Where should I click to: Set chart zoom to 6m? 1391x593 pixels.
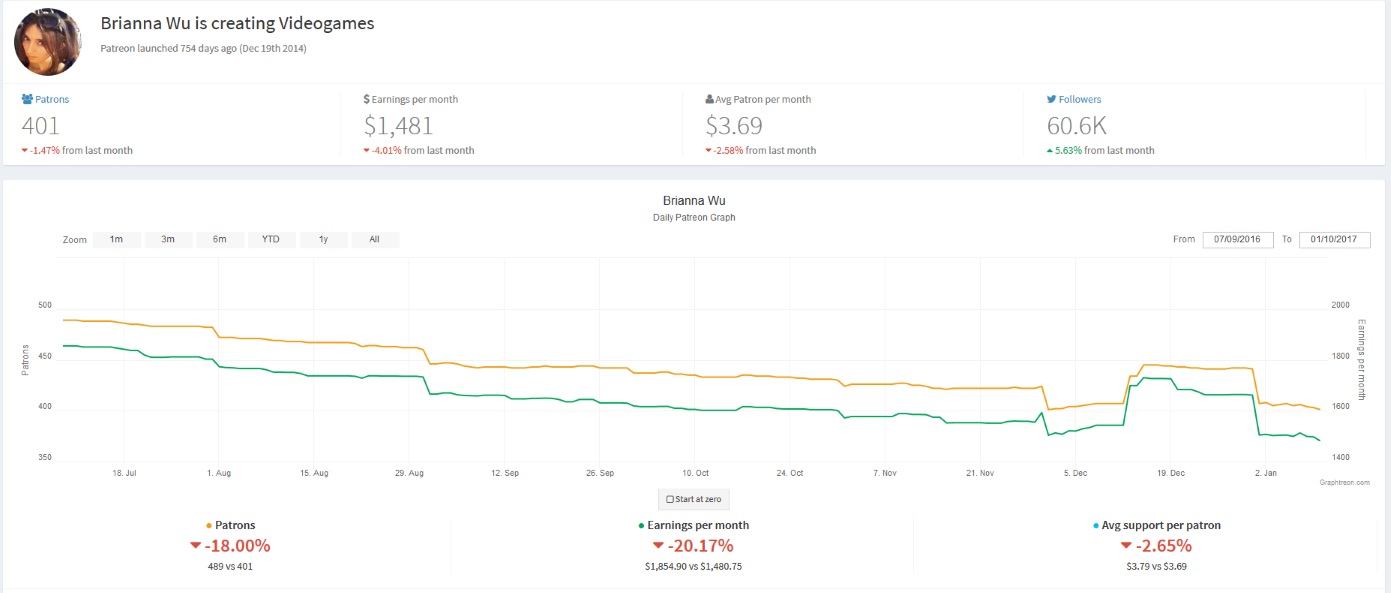[219, 240]
